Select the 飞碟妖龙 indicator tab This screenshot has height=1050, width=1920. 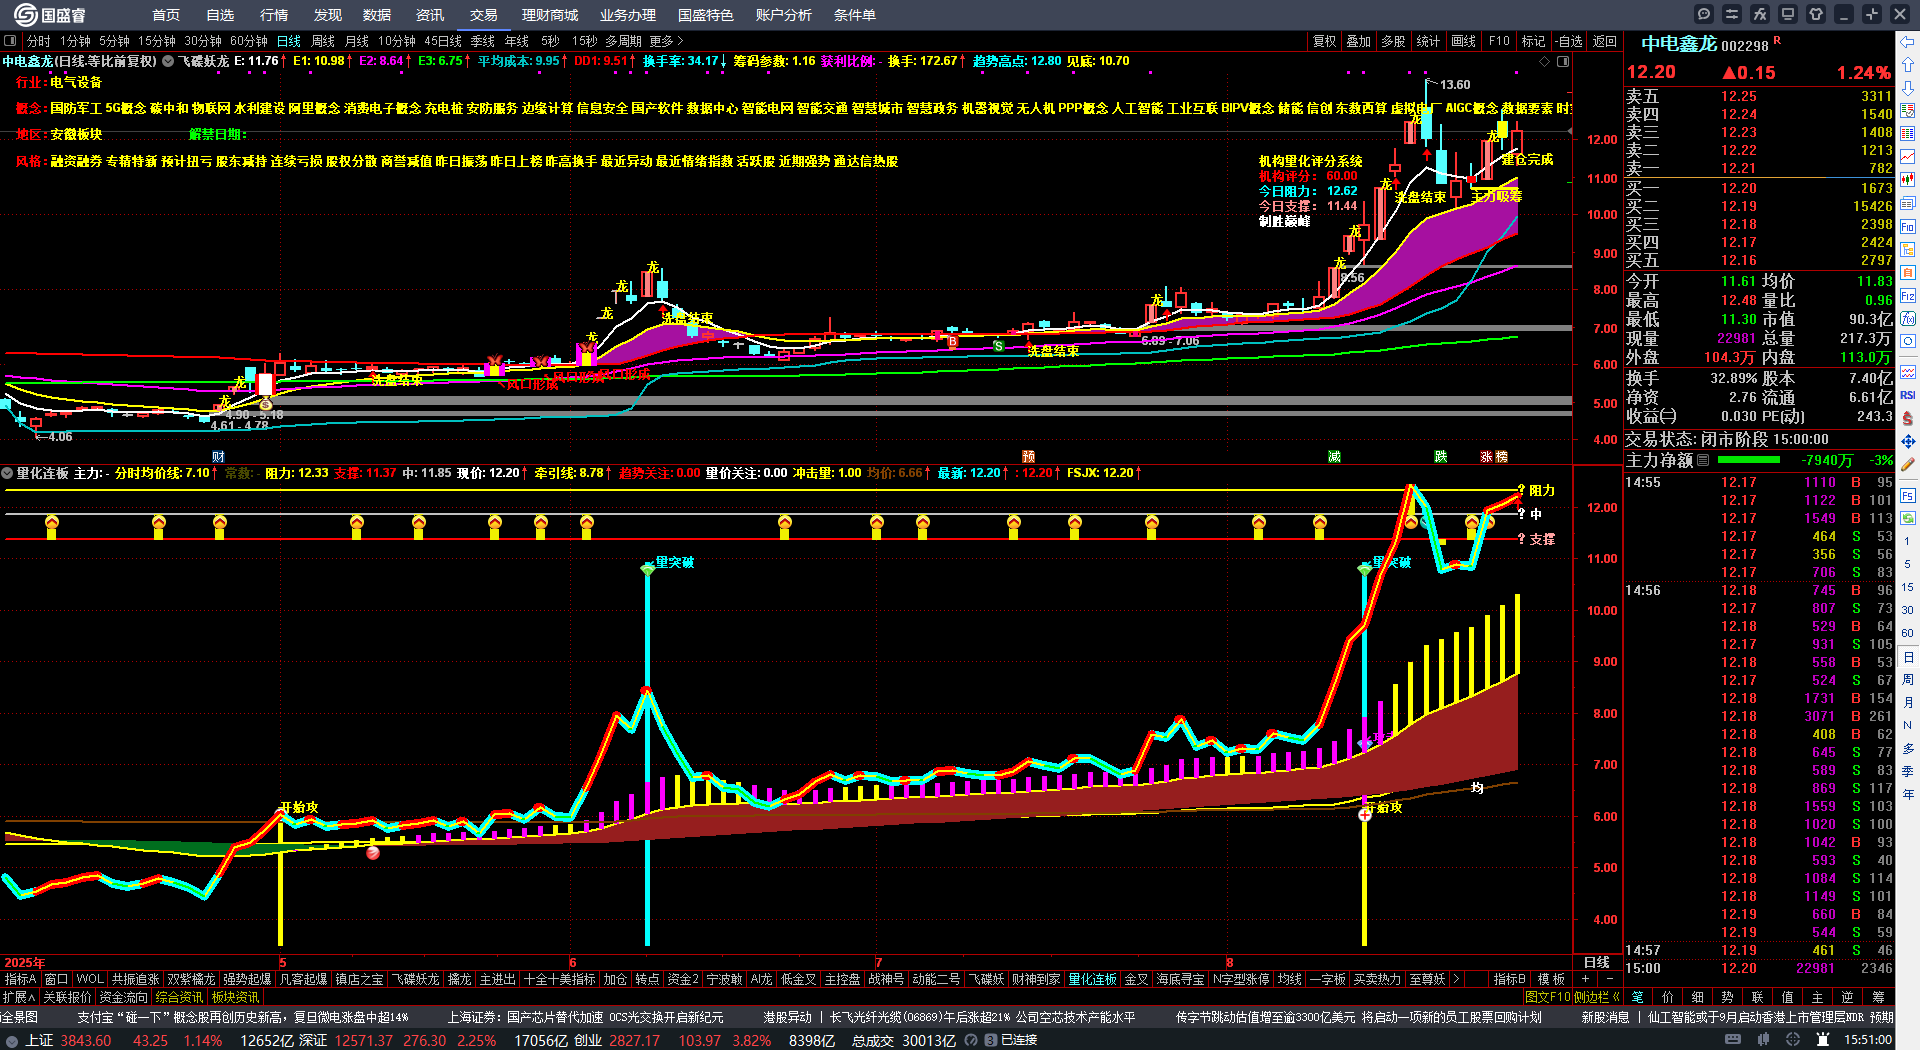tap(415, 979)
